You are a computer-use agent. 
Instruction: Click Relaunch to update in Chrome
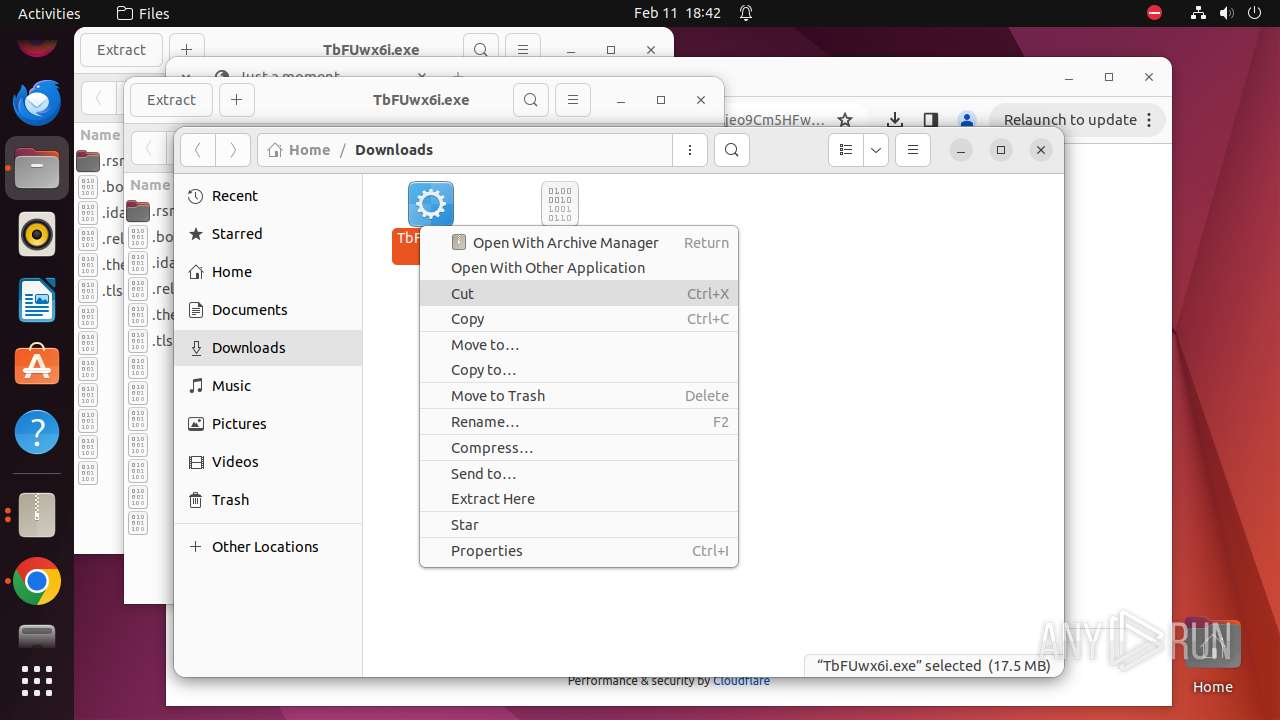pyautogui.click(x=1077, y=120)
